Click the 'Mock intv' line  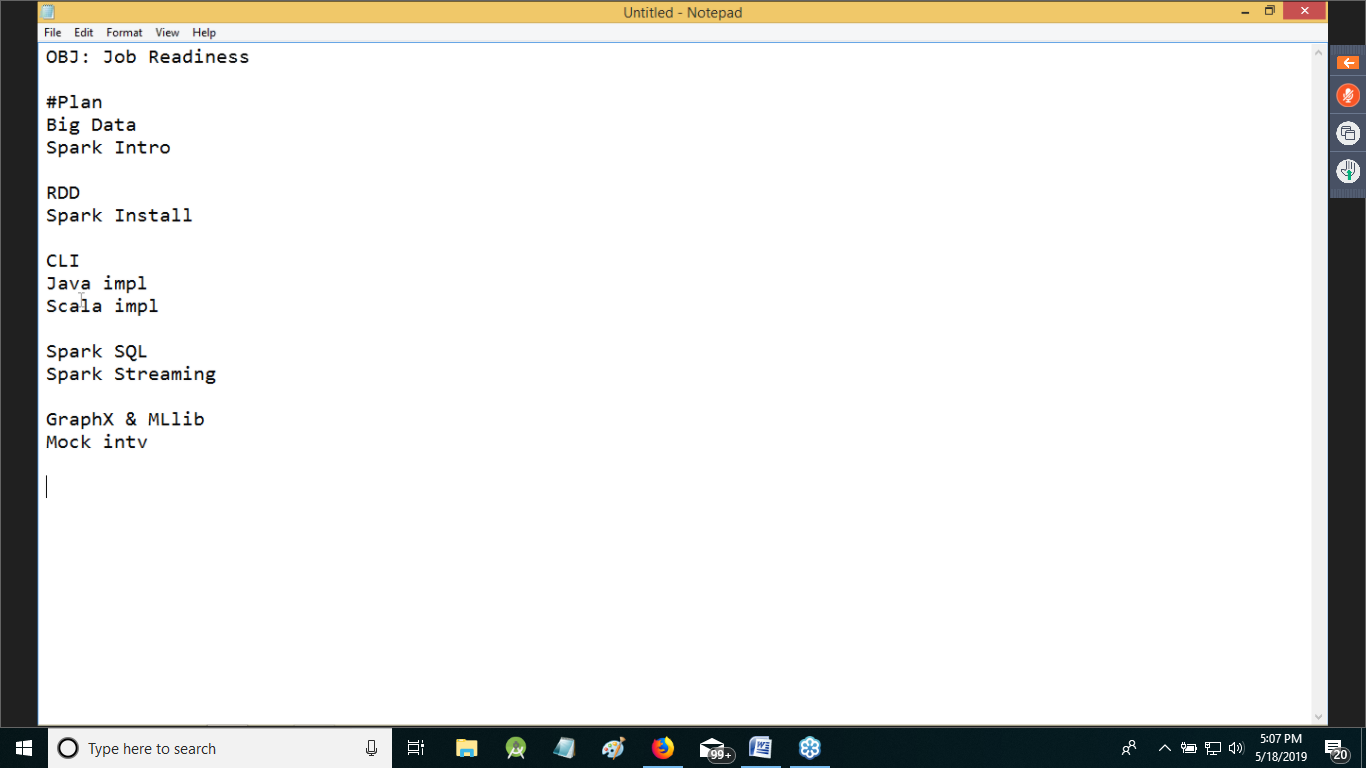(97, 442)
